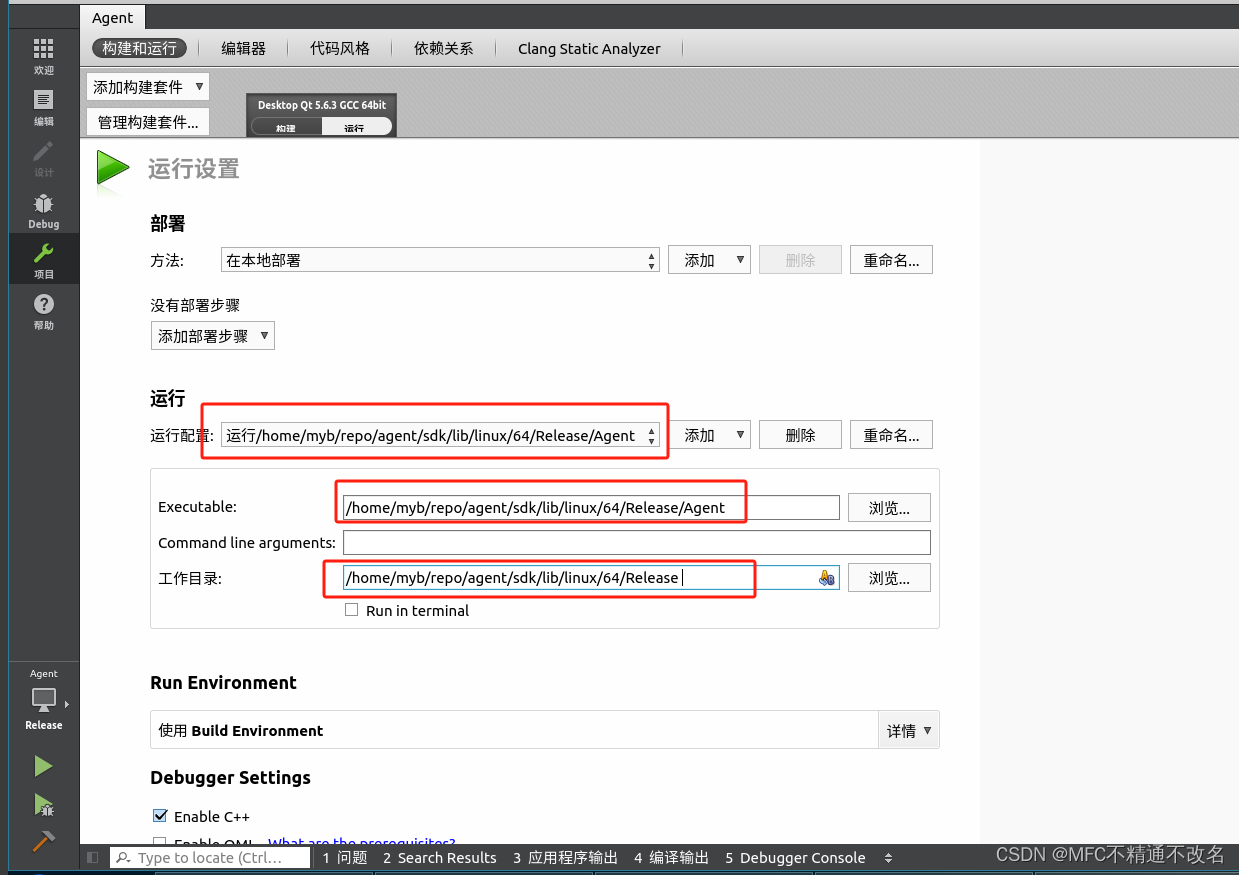This screenshot has width=1239, height=875.
Task: Uncheck the 'Enable C++' debugger setting
Action: pos(160,816)
